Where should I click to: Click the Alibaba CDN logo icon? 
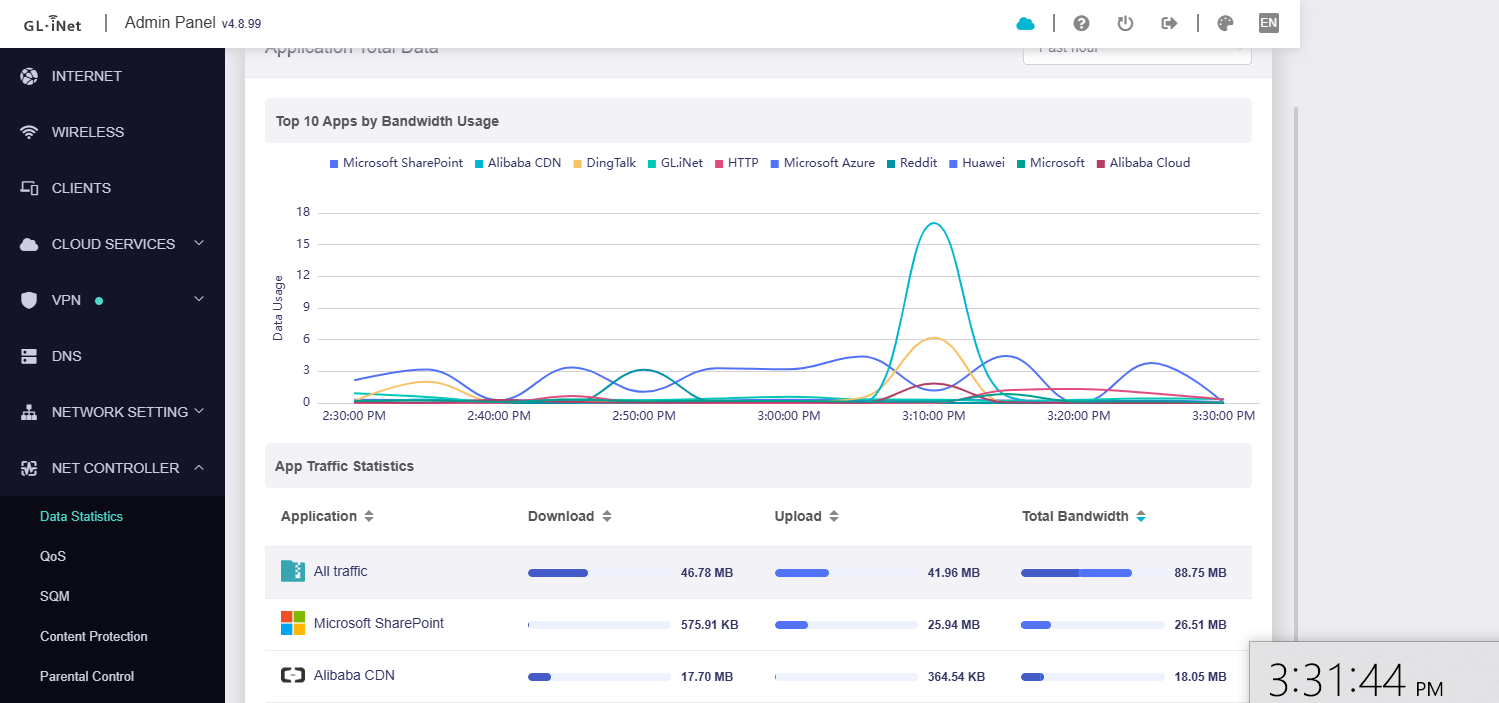(292, 675)
